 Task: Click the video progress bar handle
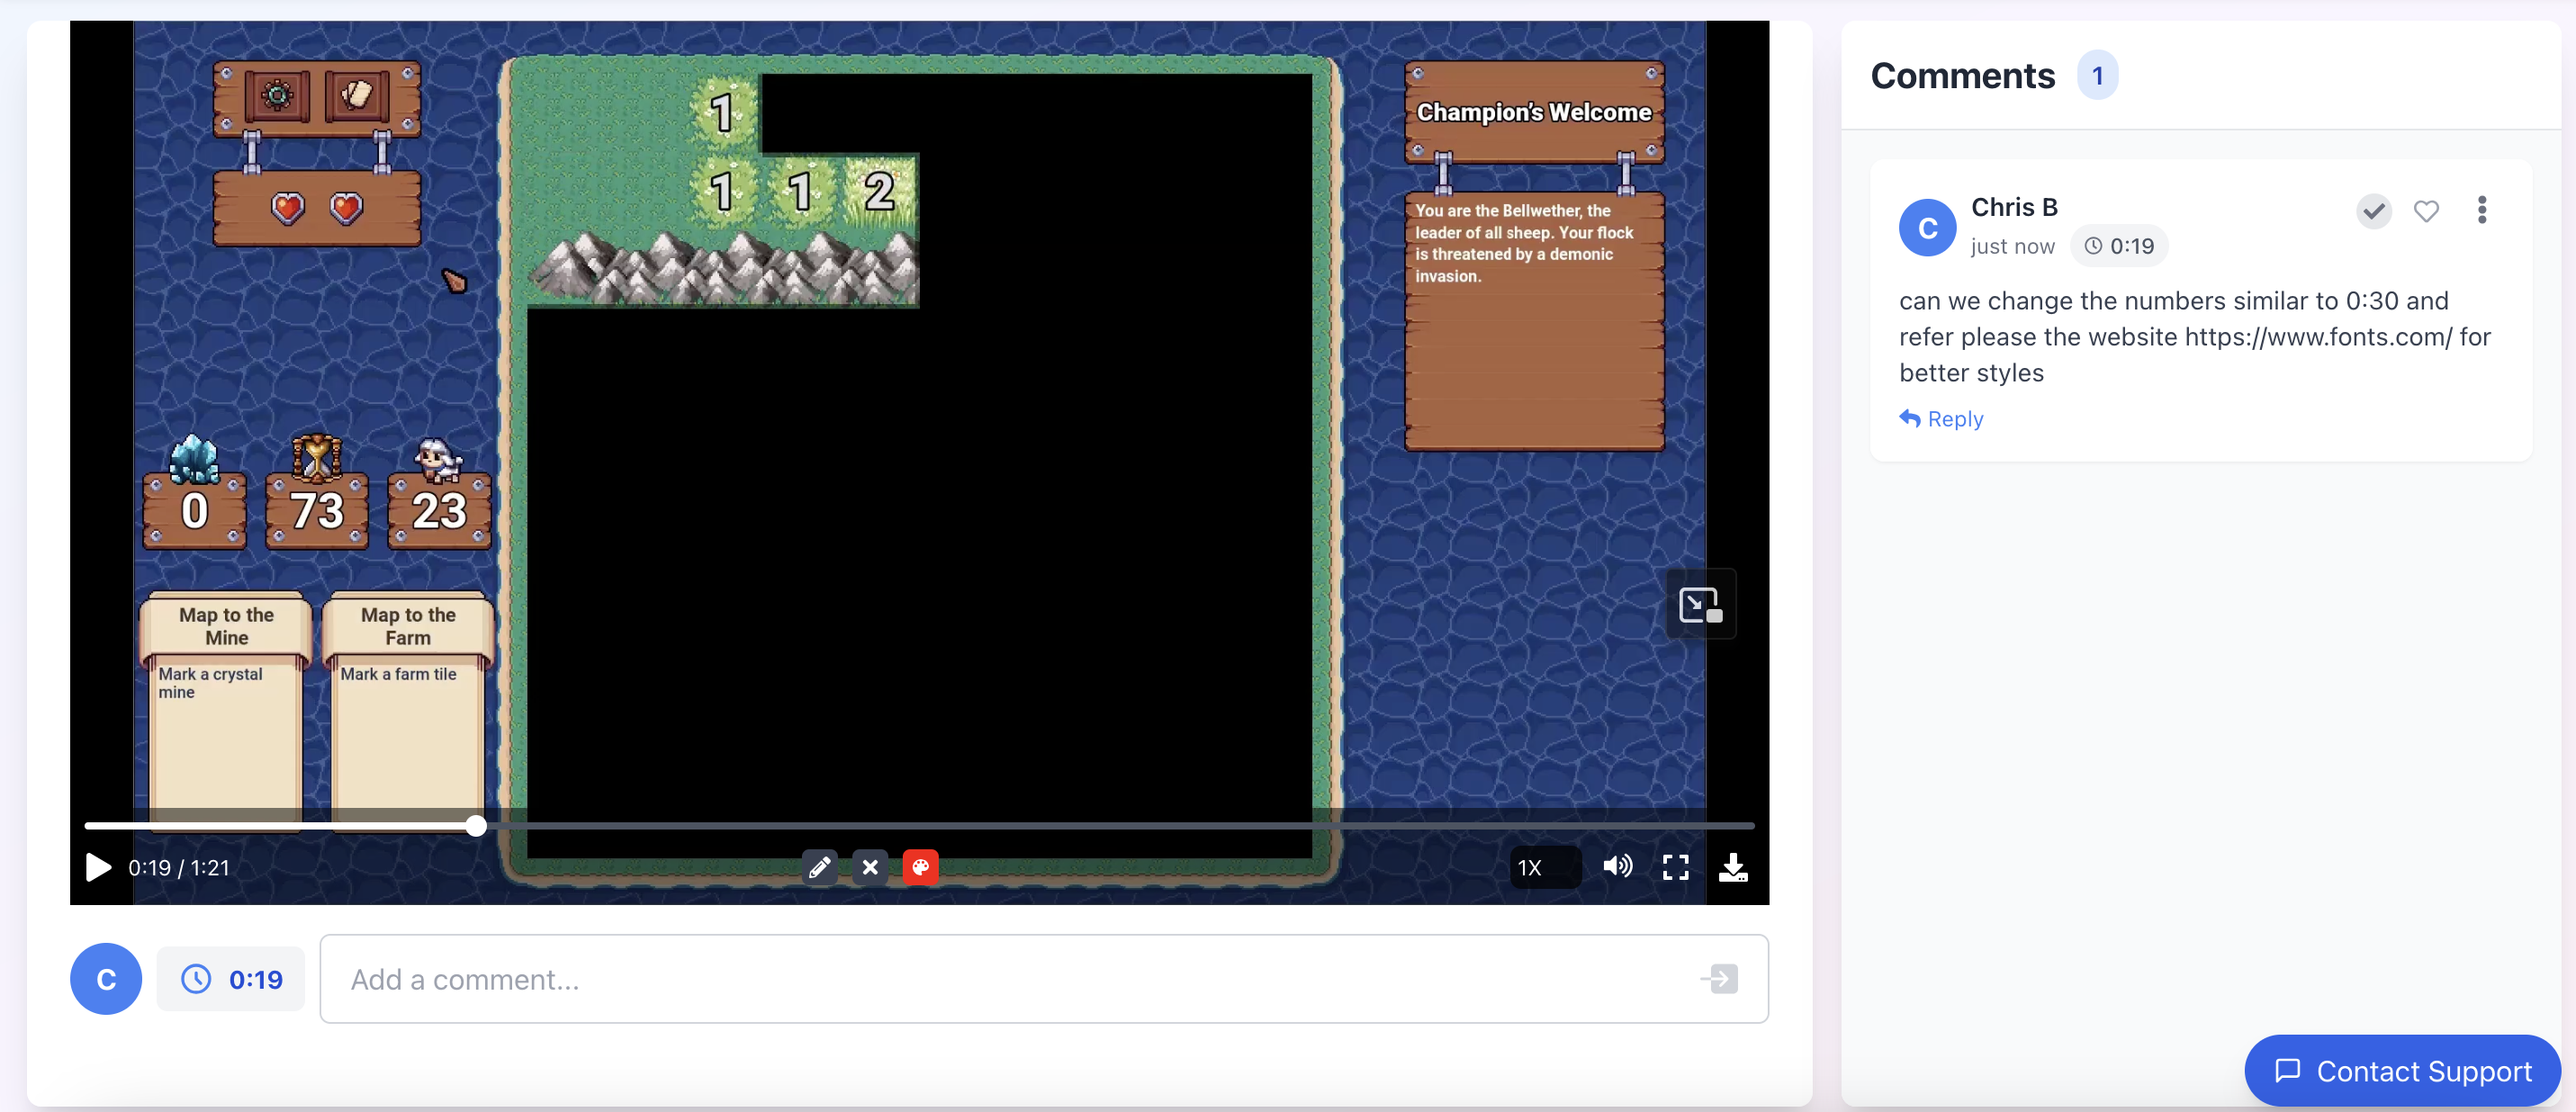(476, 826)
